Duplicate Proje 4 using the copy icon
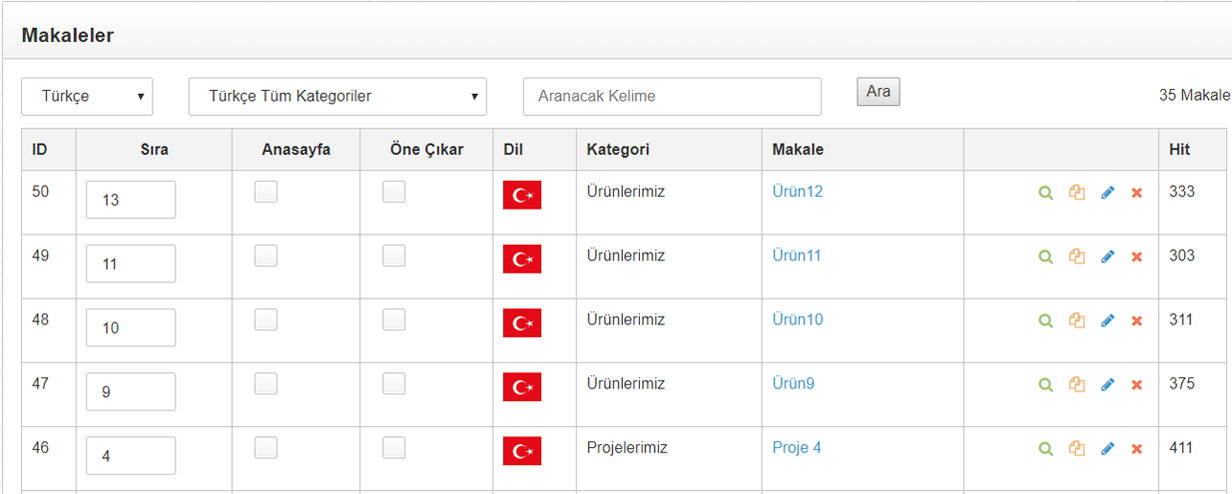The height and width of the screenshot is (494, 1232). [x=1077, y=449]
